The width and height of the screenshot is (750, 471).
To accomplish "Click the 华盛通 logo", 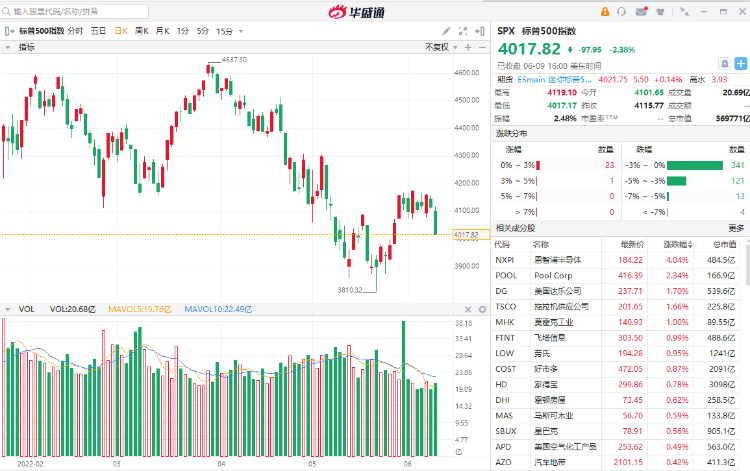I will coord(357,12).
